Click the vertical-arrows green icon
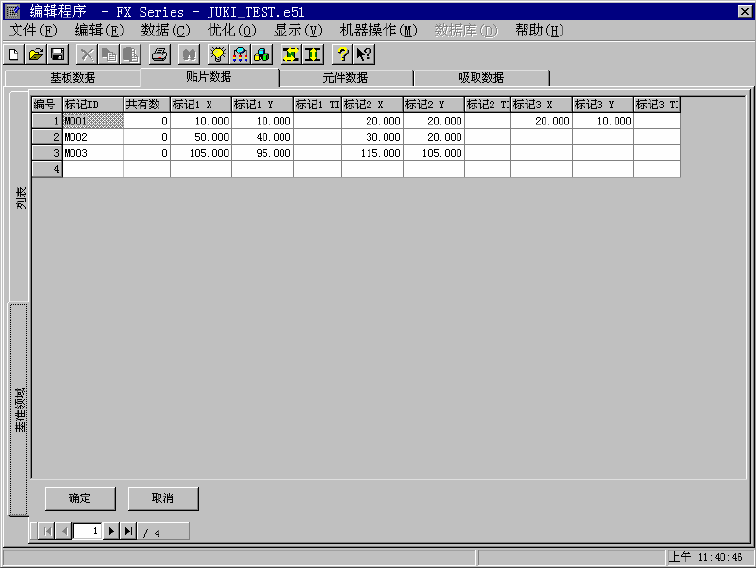Screen dimensions: 756x568 click(x=312, y=54)
